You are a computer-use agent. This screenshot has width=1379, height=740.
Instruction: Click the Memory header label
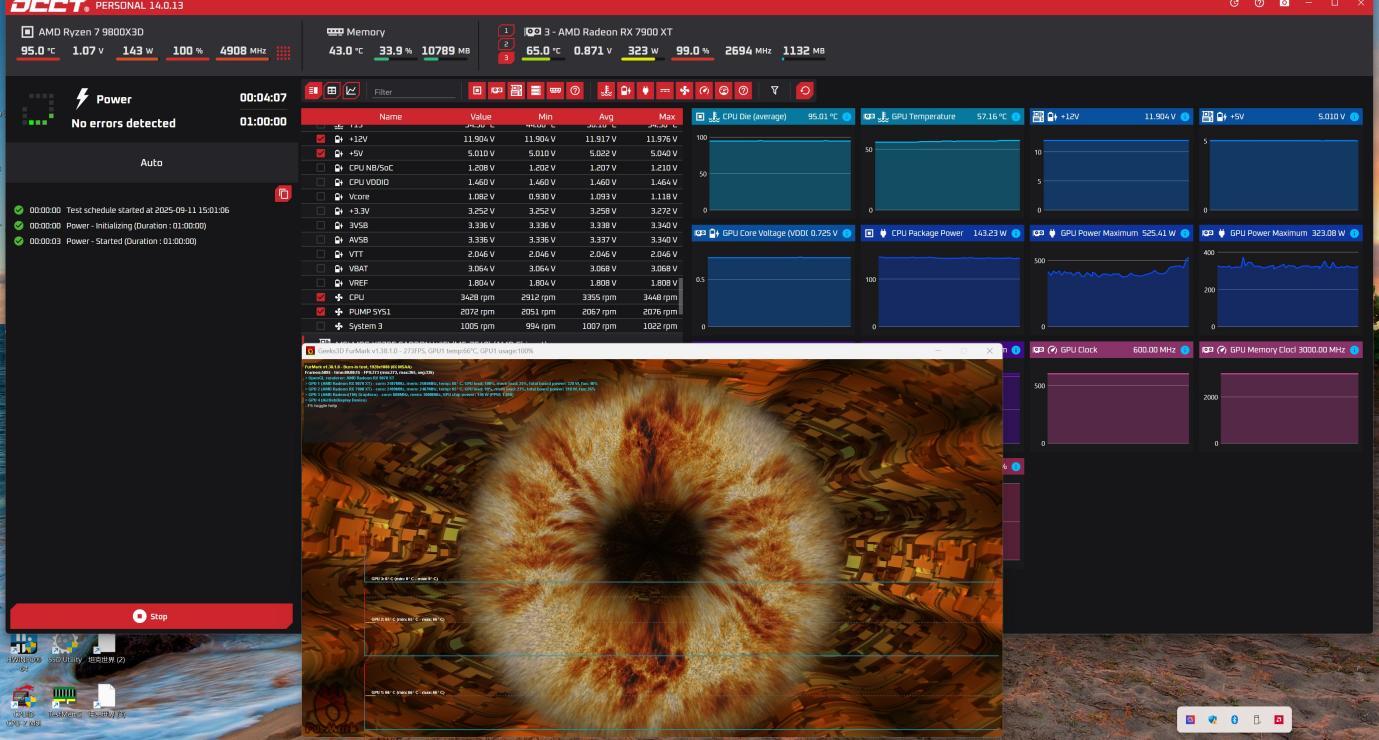(366, 32)
